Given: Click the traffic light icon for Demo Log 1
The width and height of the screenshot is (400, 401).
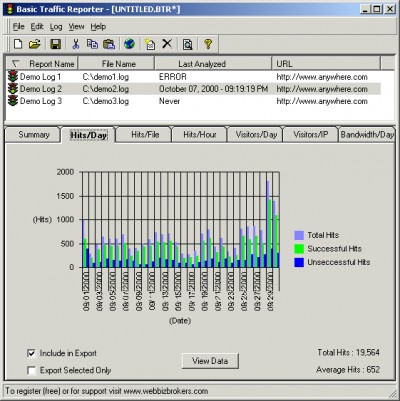Looking at the screenshot, I should [x=13, y=77].
